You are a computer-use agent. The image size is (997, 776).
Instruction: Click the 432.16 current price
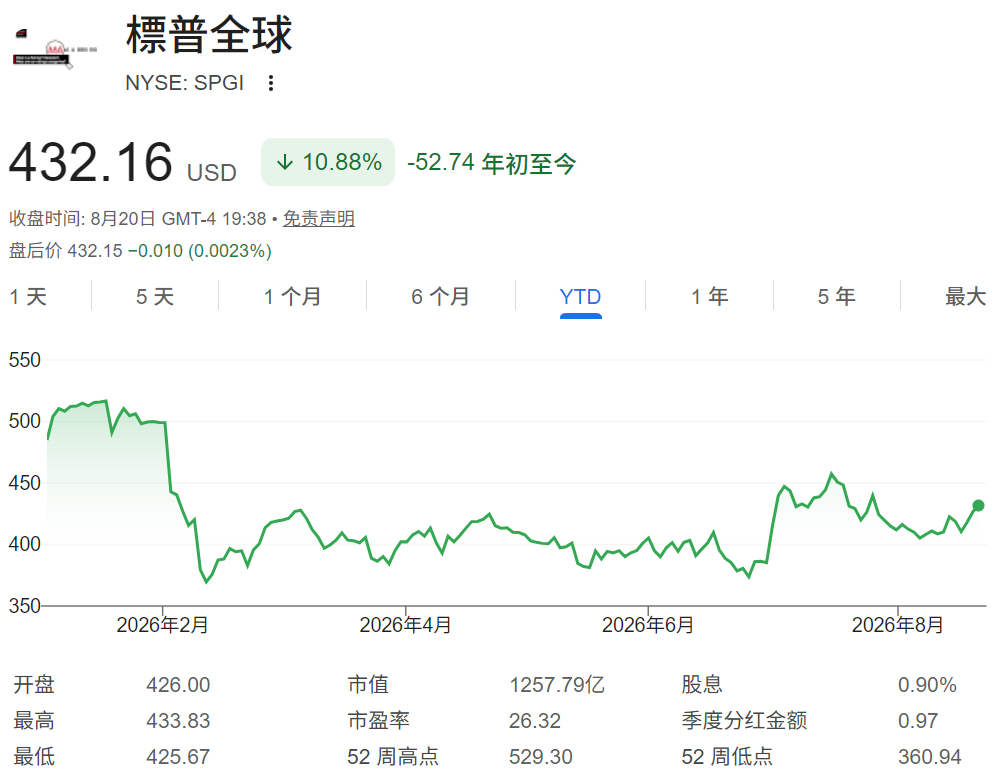(90, 162)
